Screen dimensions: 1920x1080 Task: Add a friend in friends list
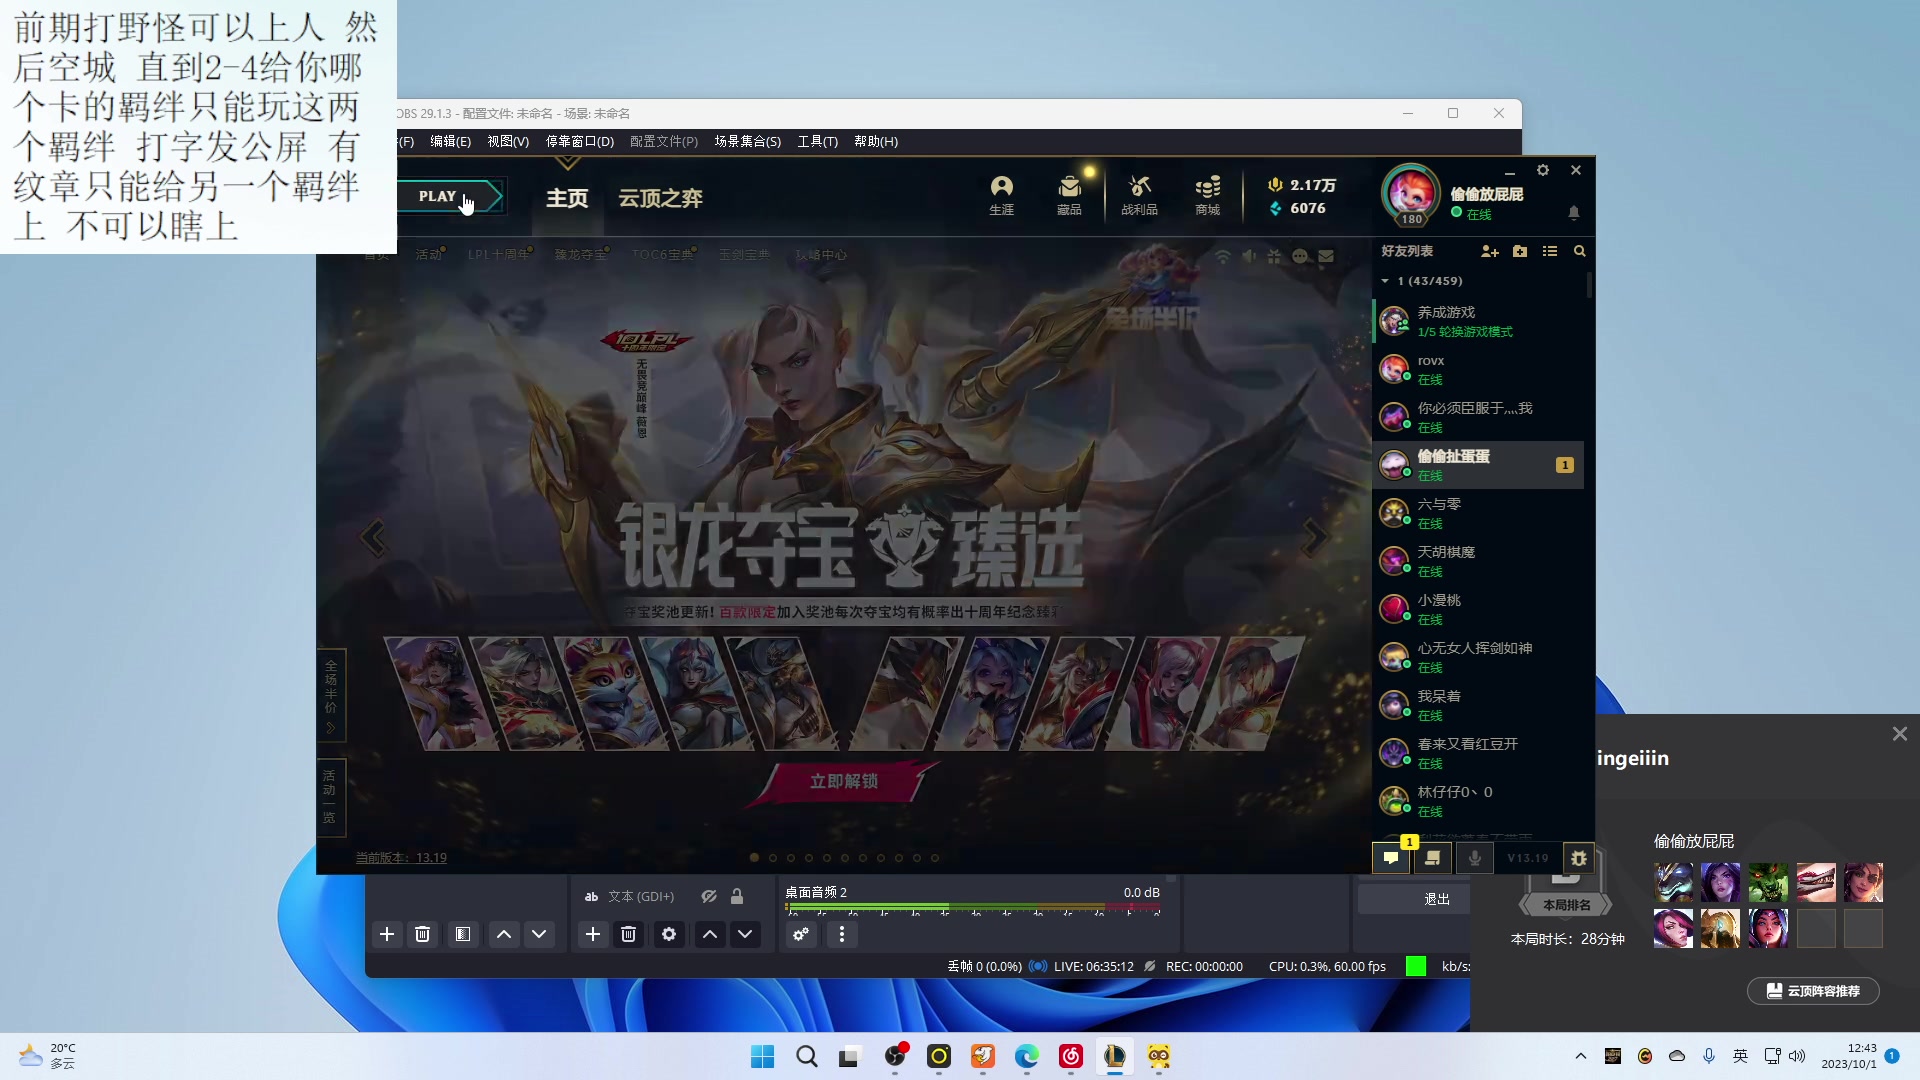click(1490, 252)
